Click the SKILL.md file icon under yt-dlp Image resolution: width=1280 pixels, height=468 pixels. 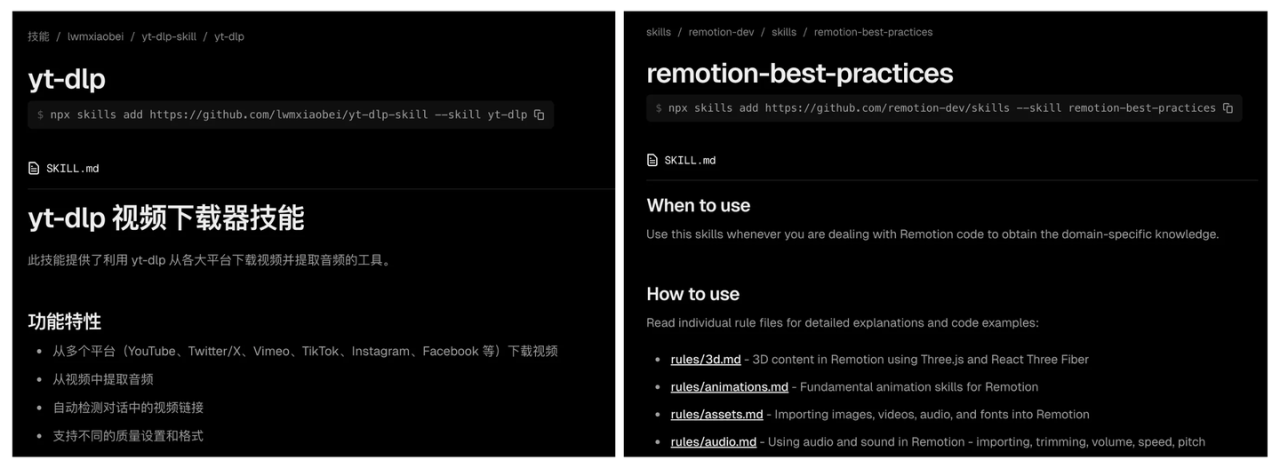[x=34, y=168]
